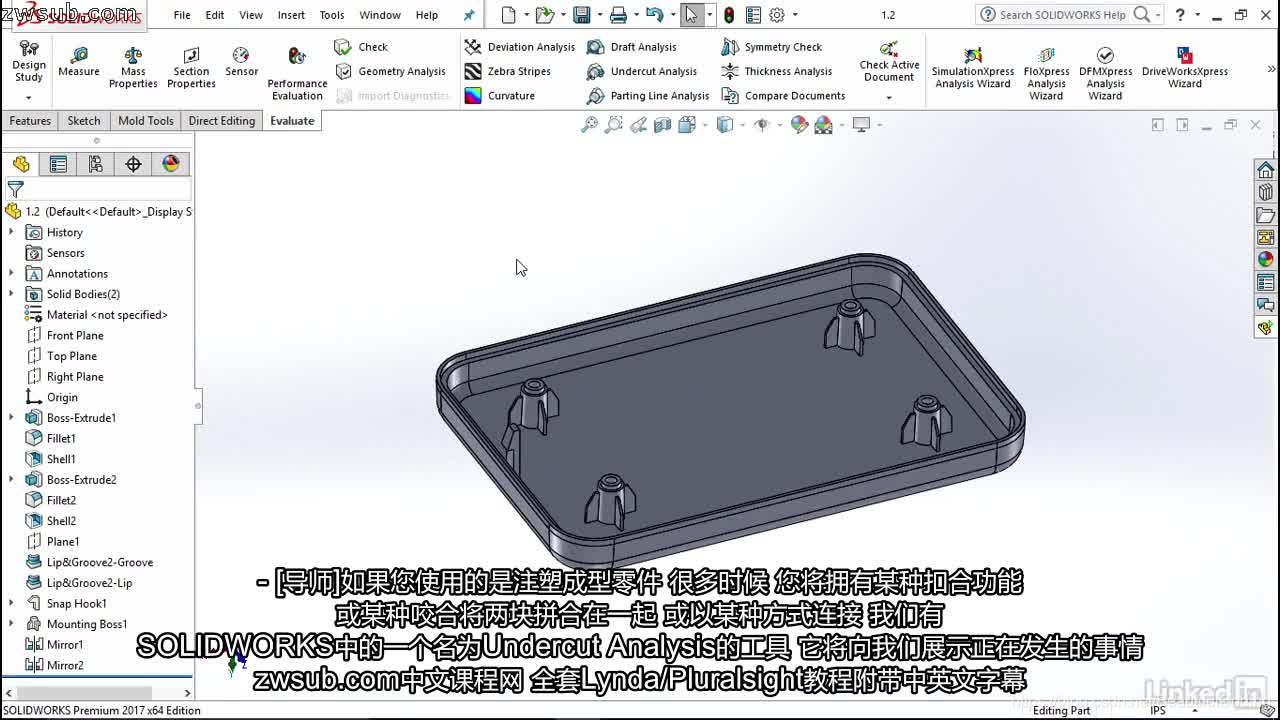Open Design Study tool
This screenshot has height=720, width=1280.
pyautogui.click(x=29, y=61)
